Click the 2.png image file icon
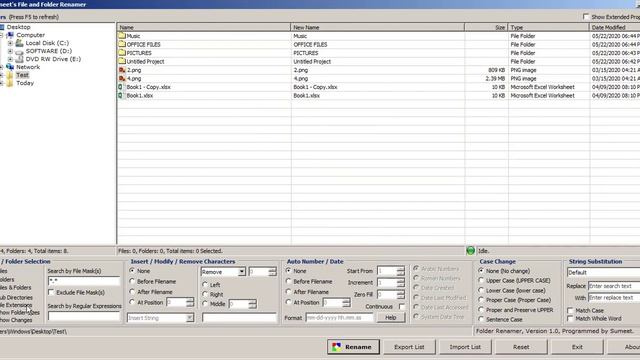 pos(122,70)
